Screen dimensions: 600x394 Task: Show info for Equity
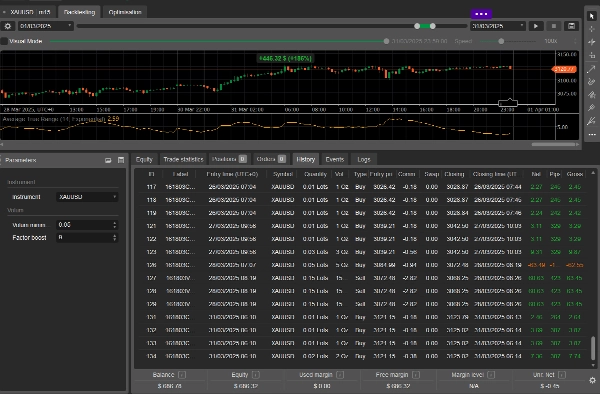256,375
